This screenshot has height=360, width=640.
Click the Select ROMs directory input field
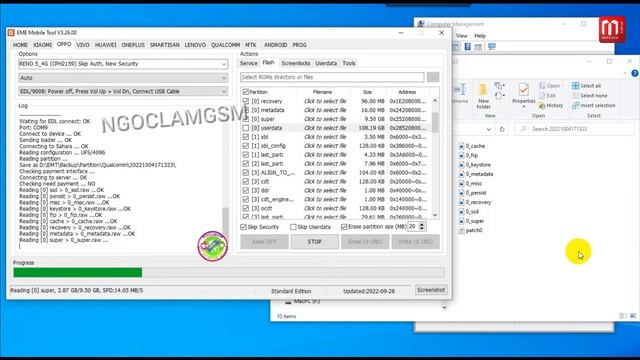pyautogui.click(x=332, y=77)
